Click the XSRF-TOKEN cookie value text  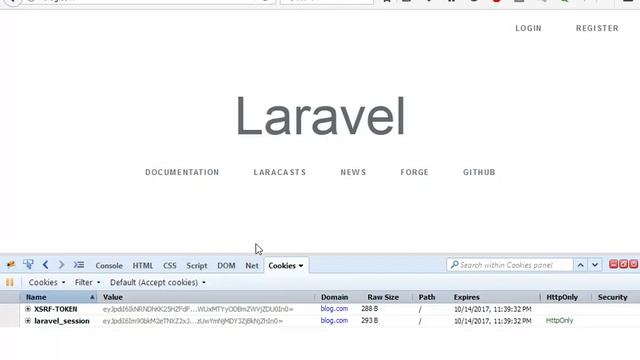point(198,309)
